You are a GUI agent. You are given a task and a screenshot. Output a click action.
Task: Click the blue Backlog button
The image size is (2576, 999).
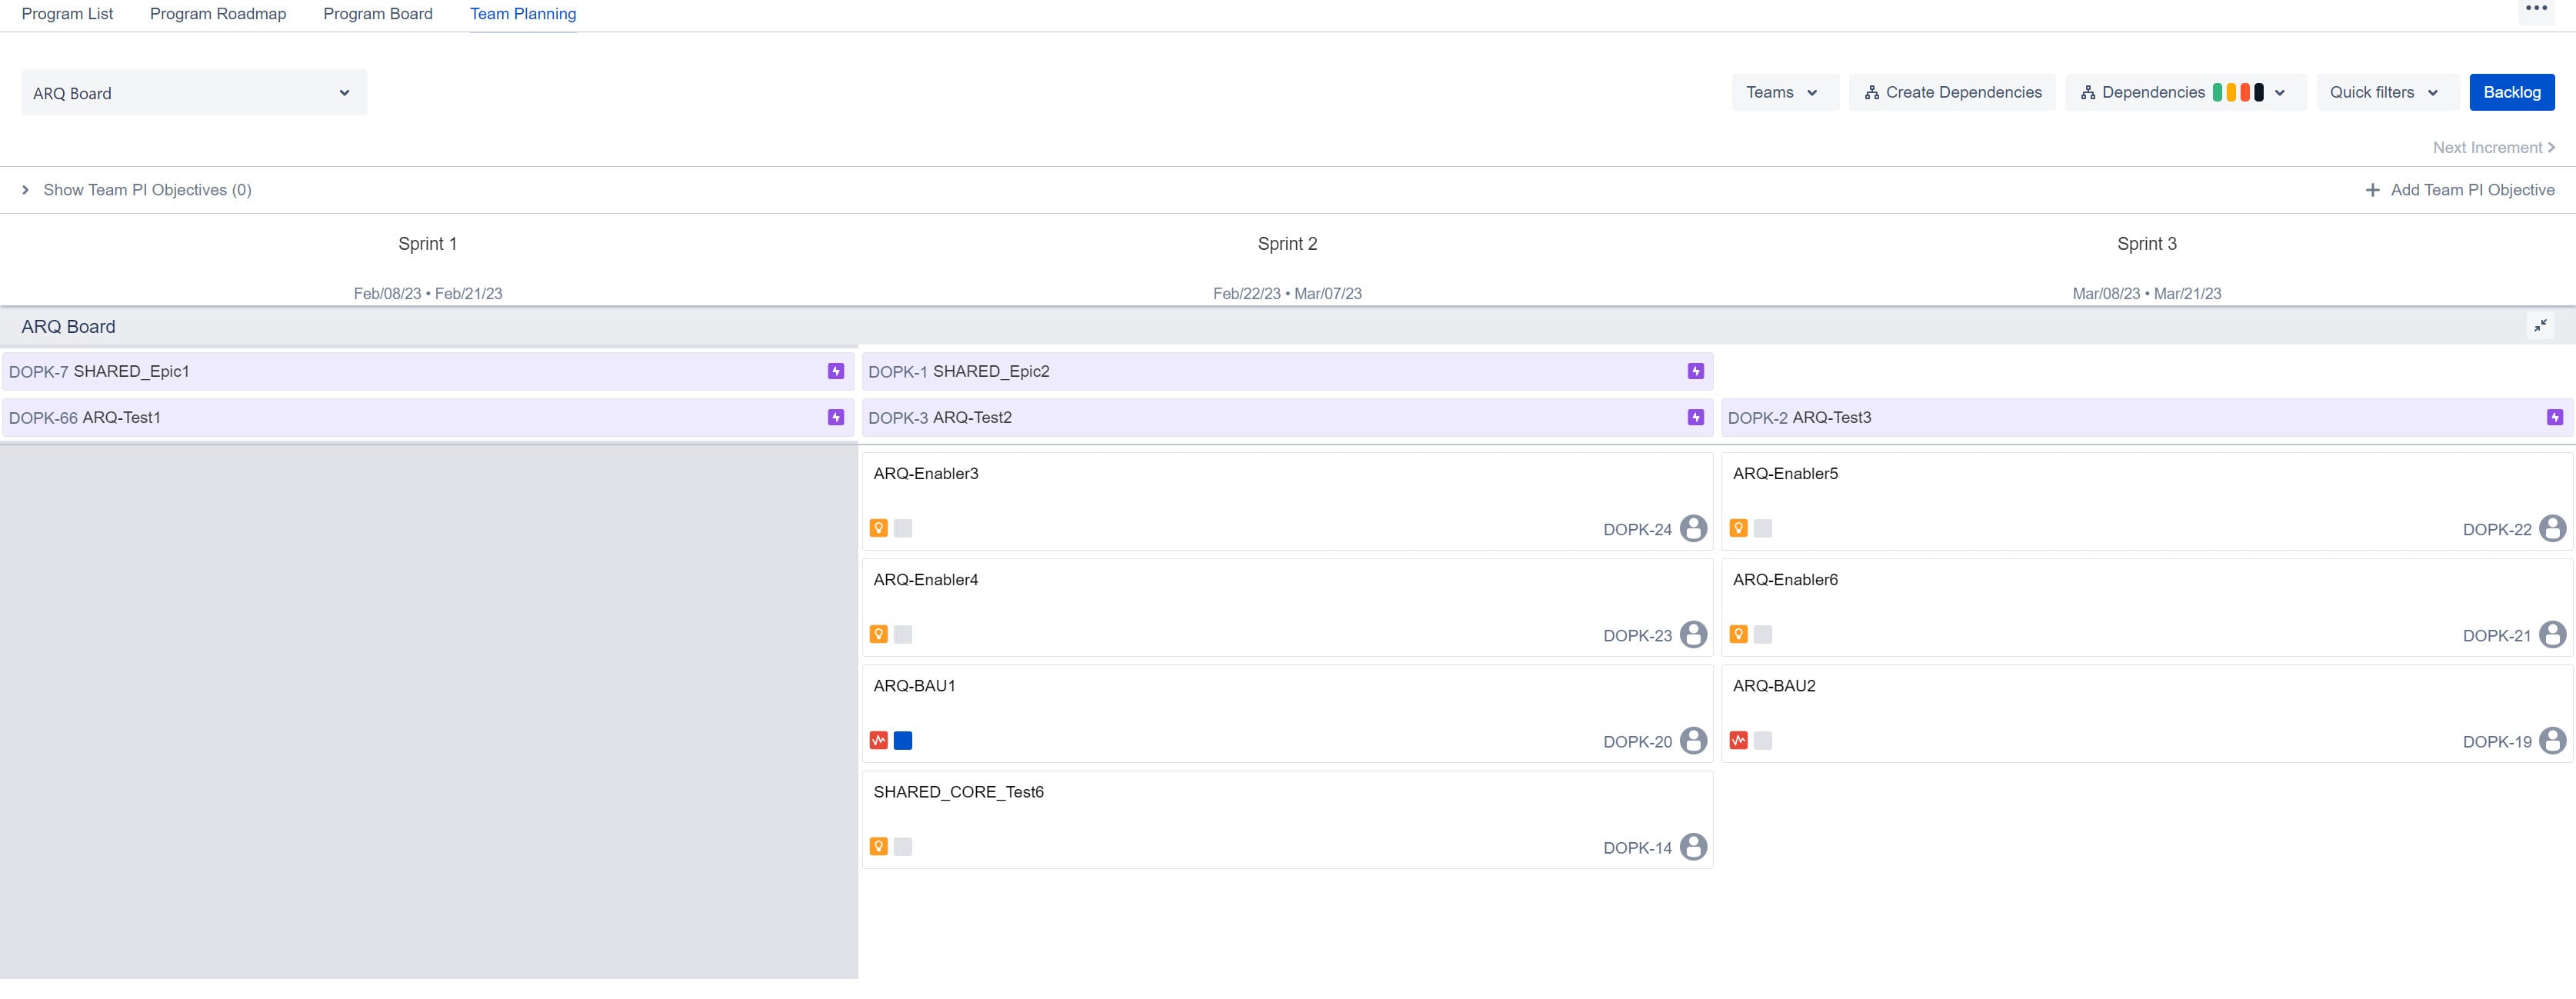click(x=2512, y=92)
